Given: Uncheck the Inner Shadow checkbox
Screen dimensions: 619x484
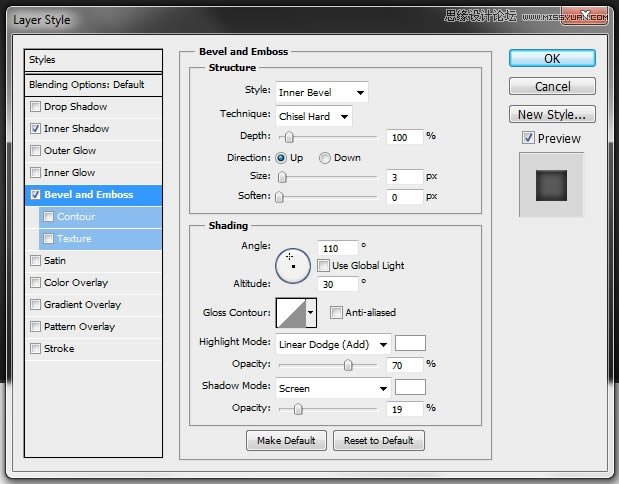Looking at the screenshot, I should pos(36,128).
